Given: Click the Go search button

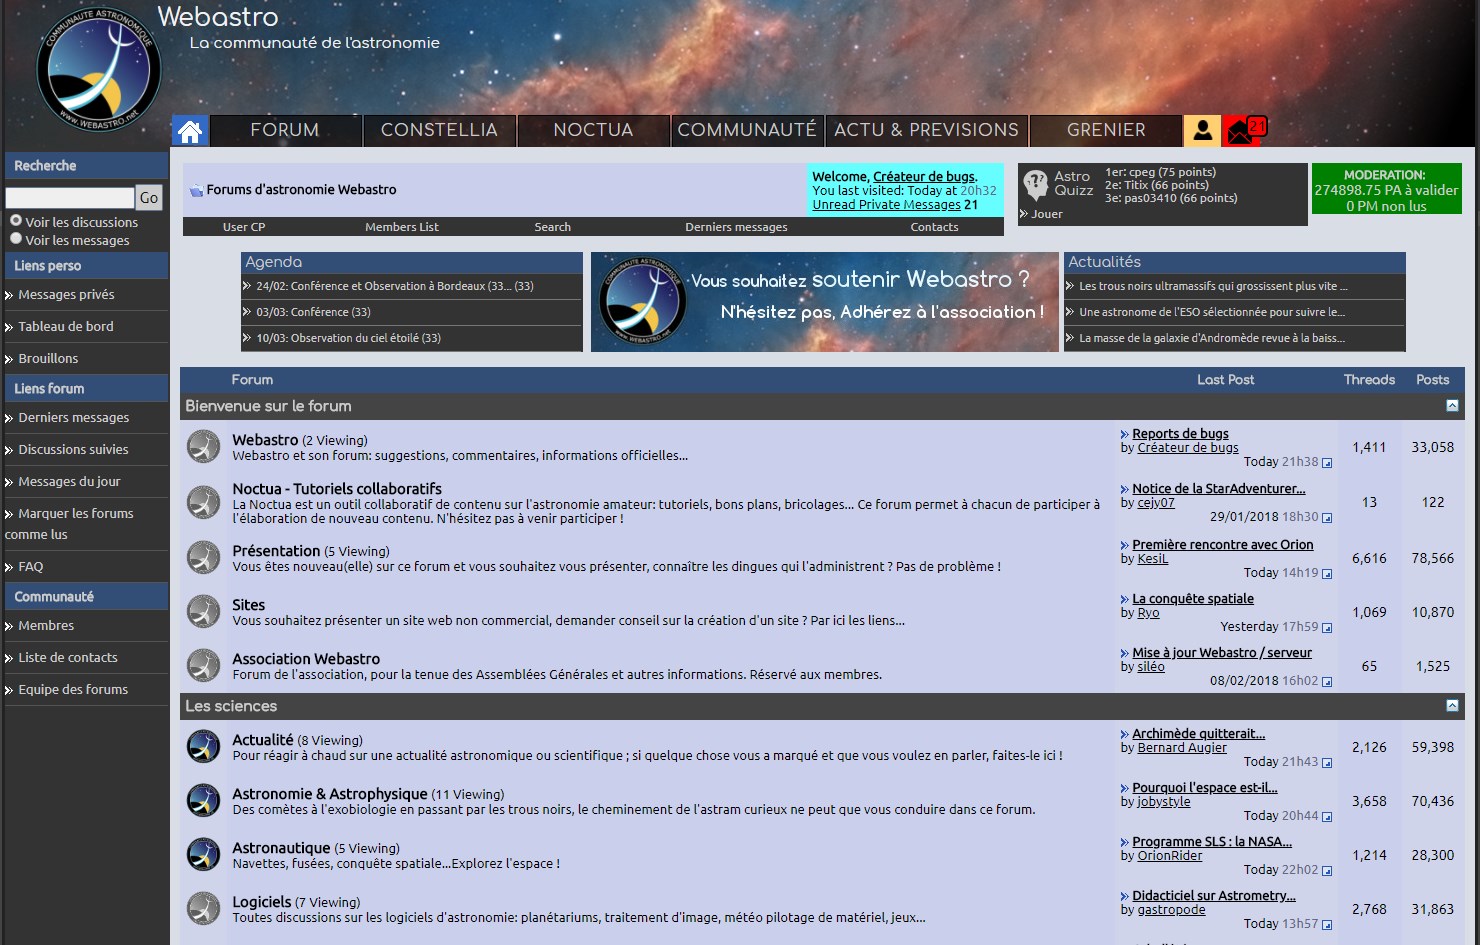Looking at the screenshot, I should (x=149, y=198).
